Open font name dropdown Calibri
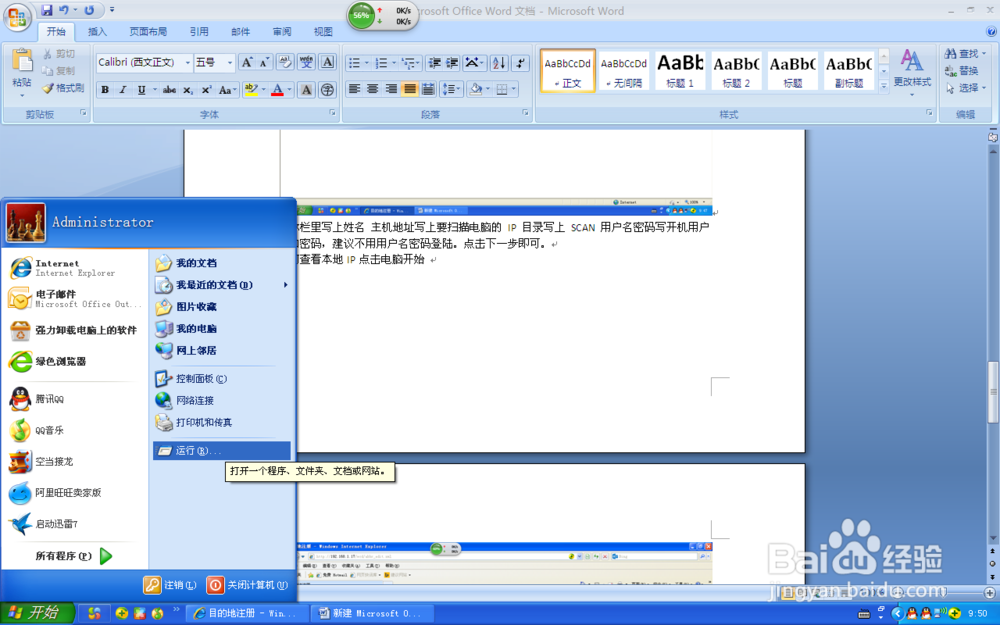This screenshot has height=625, width=1000. pos(188,62)
